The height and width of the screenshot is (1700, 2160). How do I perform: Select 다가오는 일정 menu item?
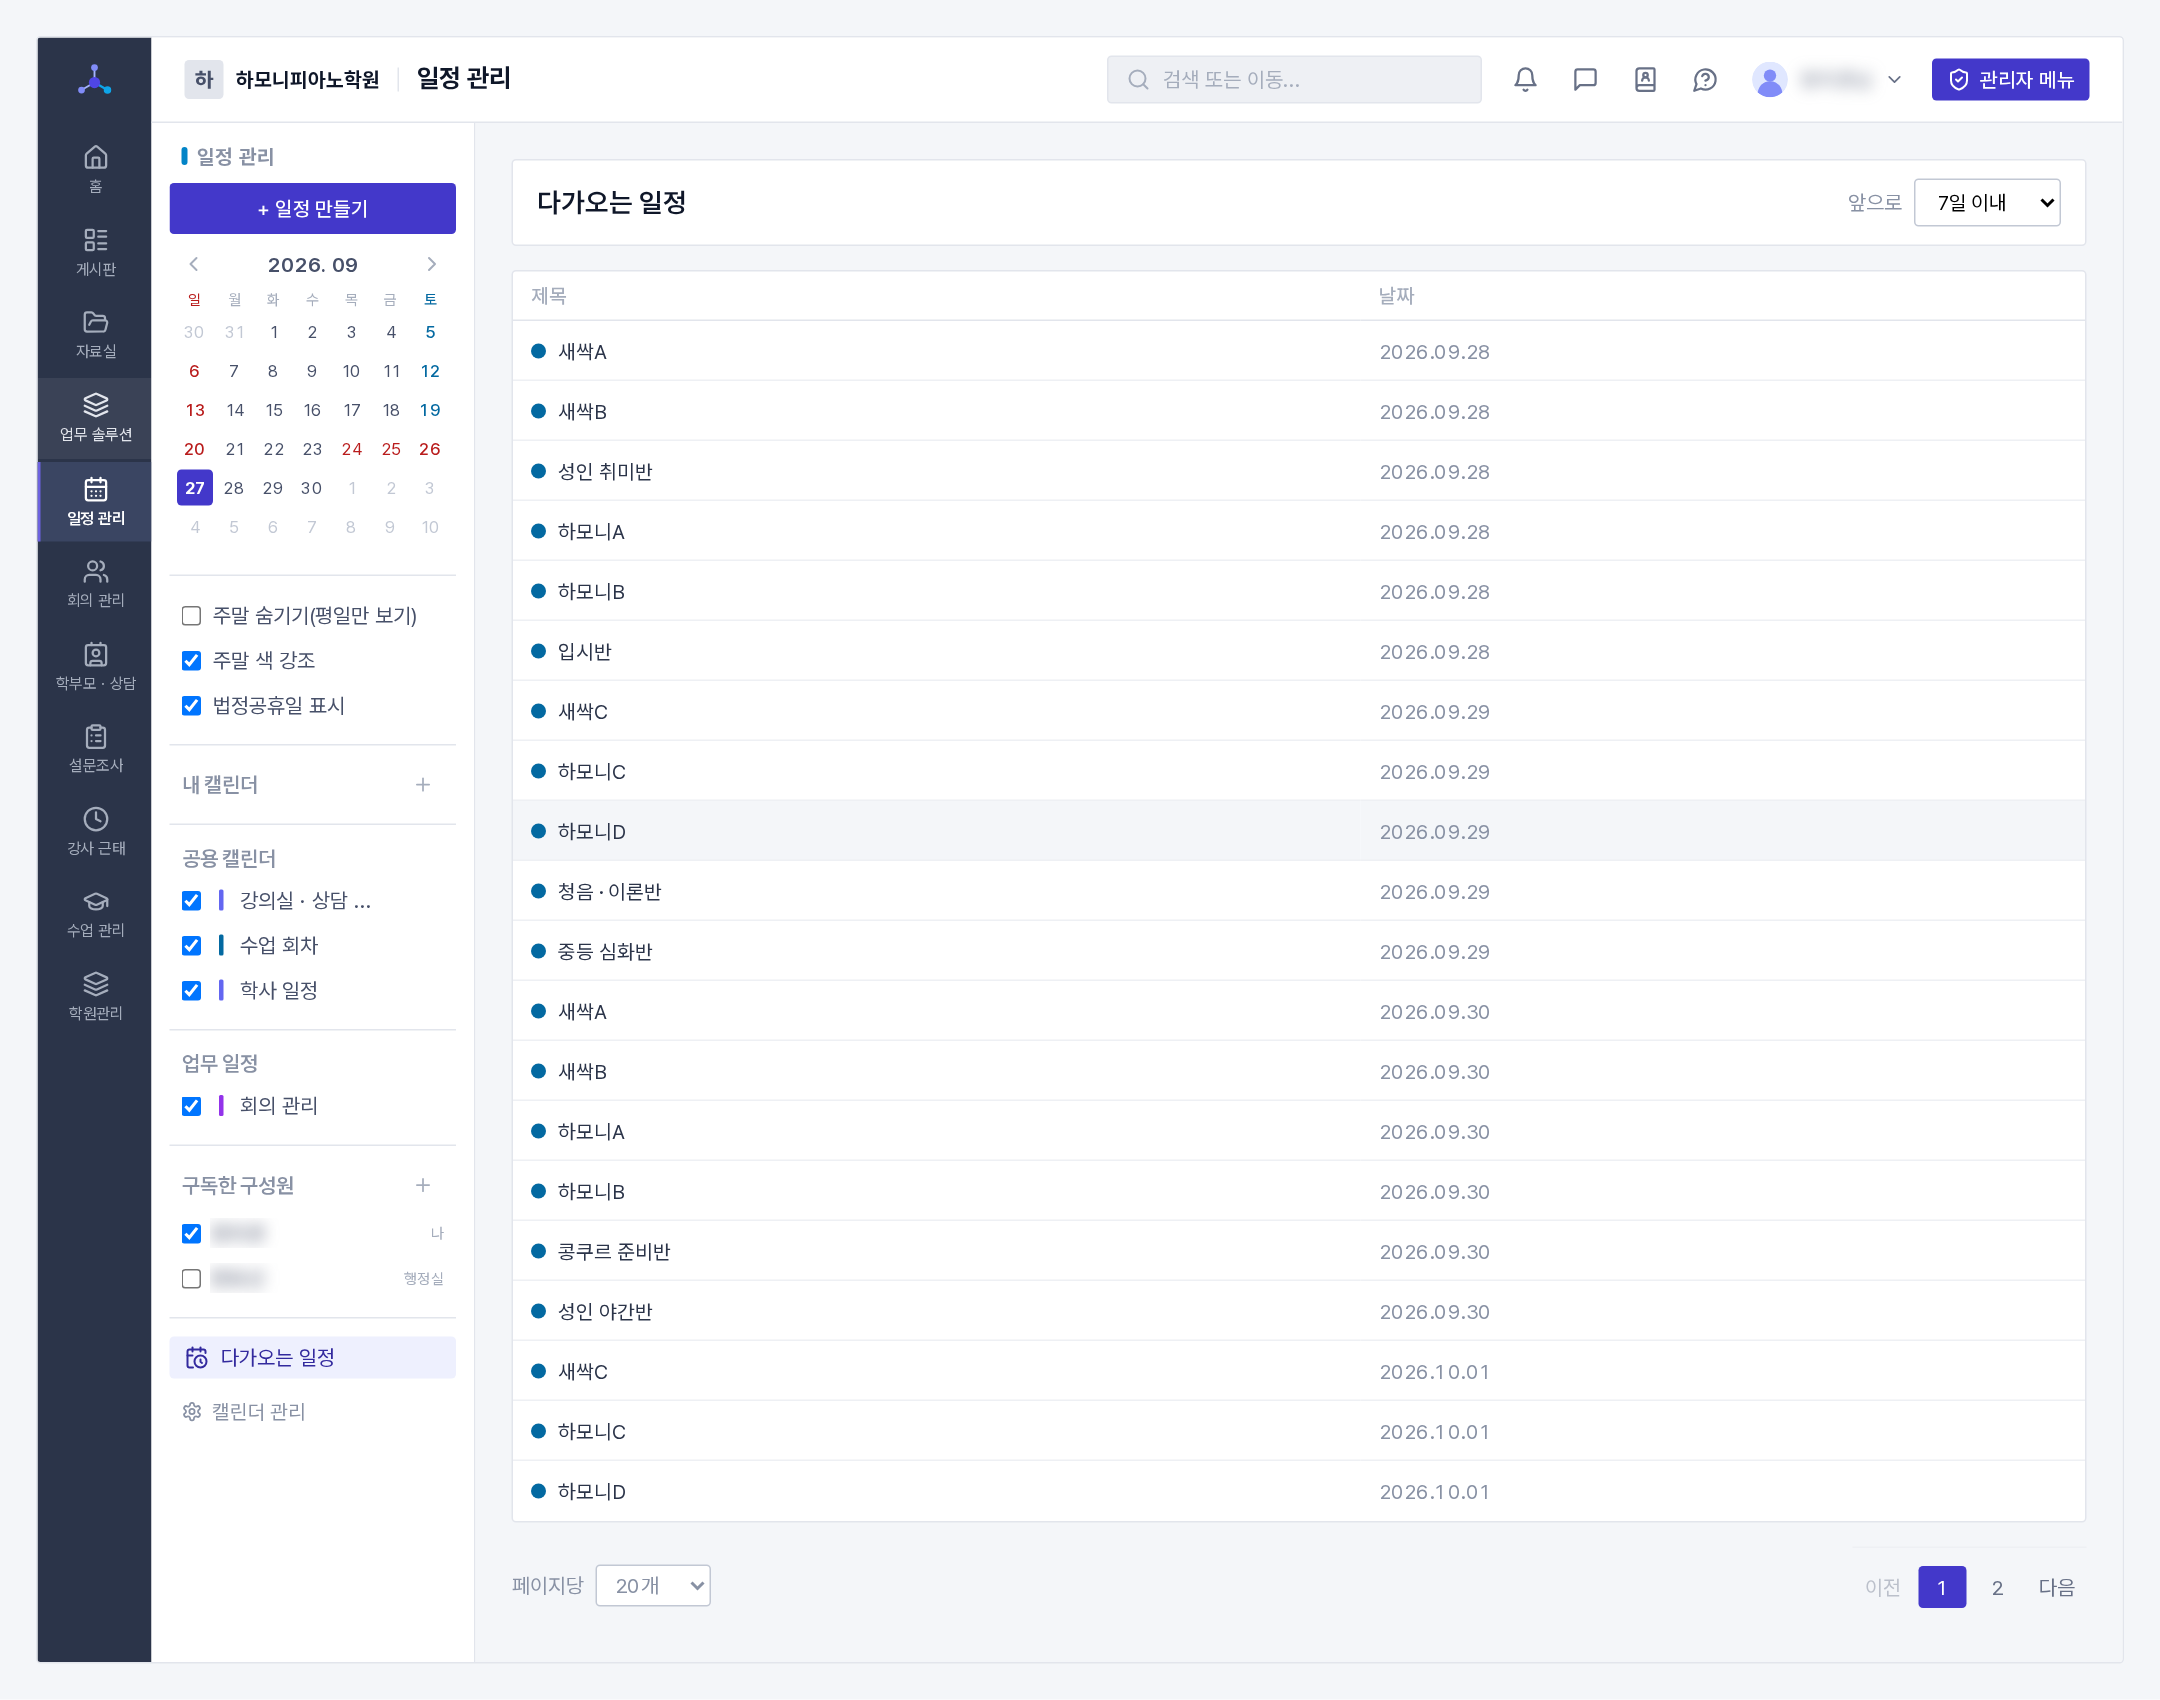[312, 1357]
